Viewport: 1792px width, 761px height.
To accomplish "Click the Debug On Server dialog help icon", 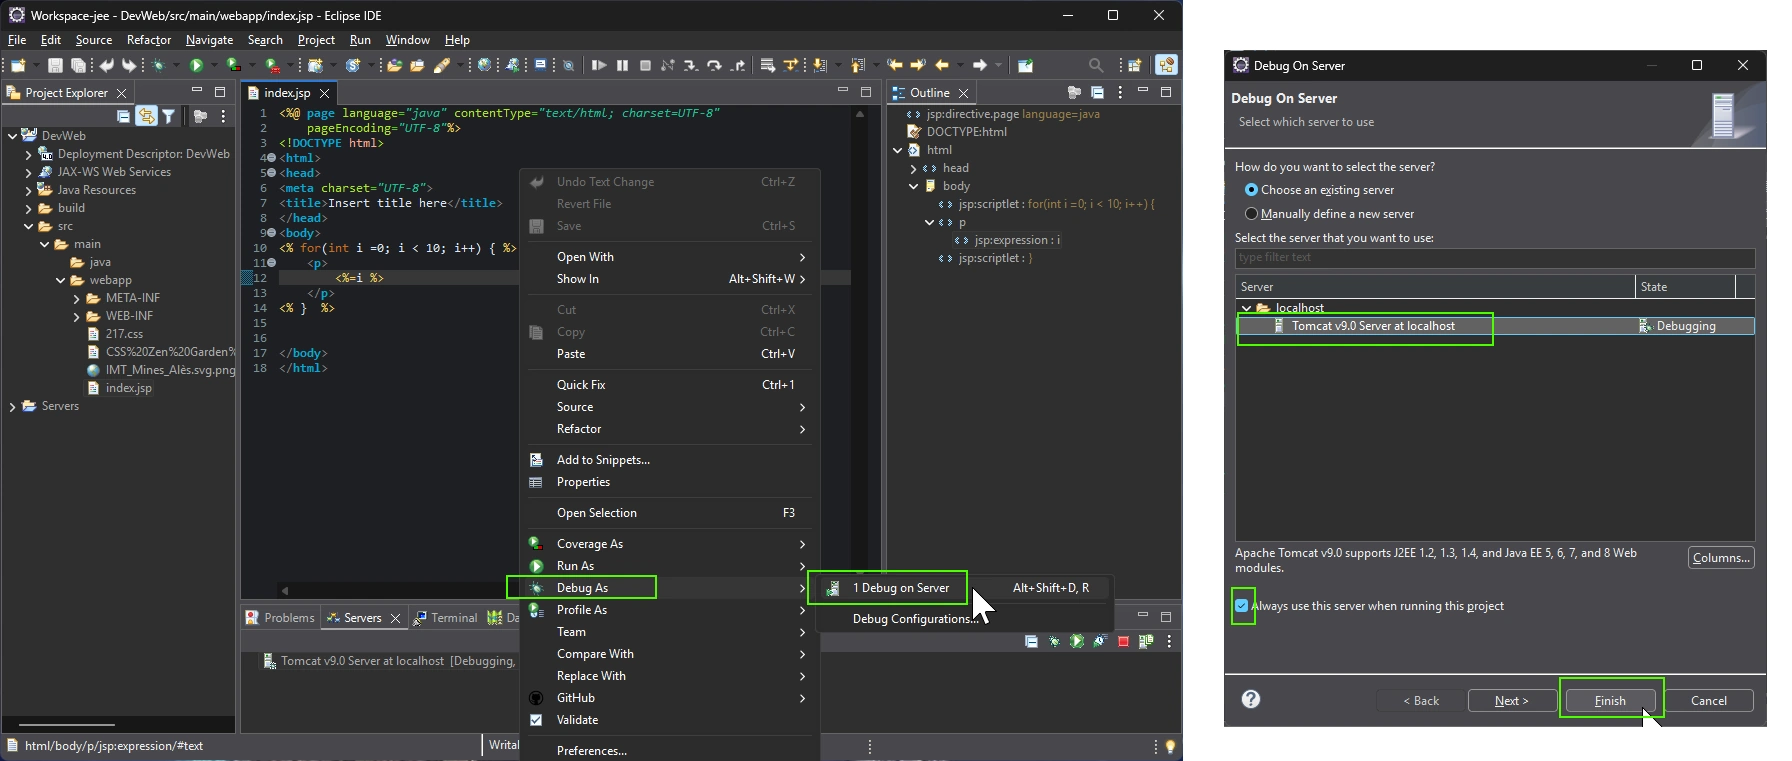I will 1251,699.
